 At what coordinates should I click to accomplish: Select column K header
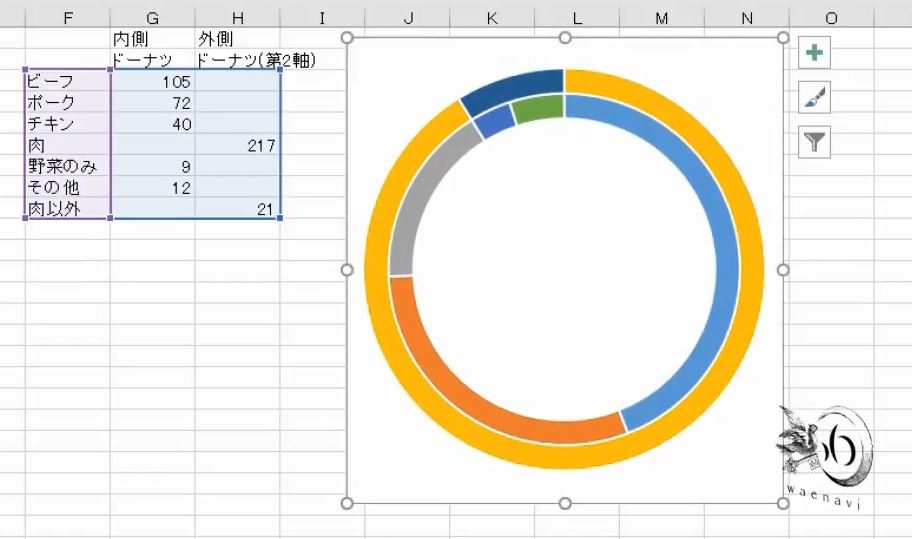492,19
